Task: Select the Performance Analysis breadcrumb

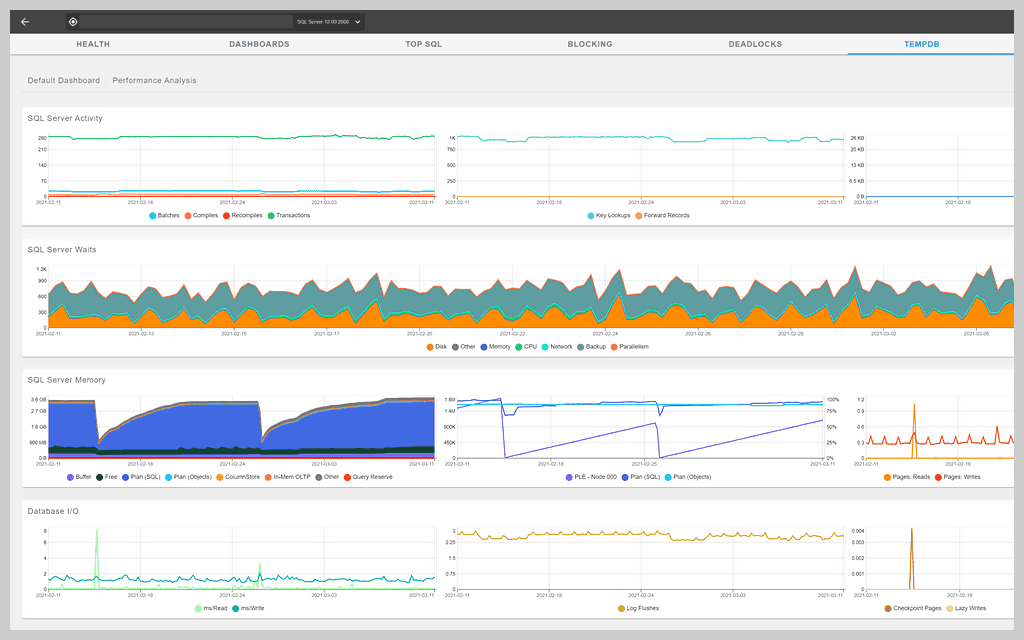Action: (x=153, y=80)
